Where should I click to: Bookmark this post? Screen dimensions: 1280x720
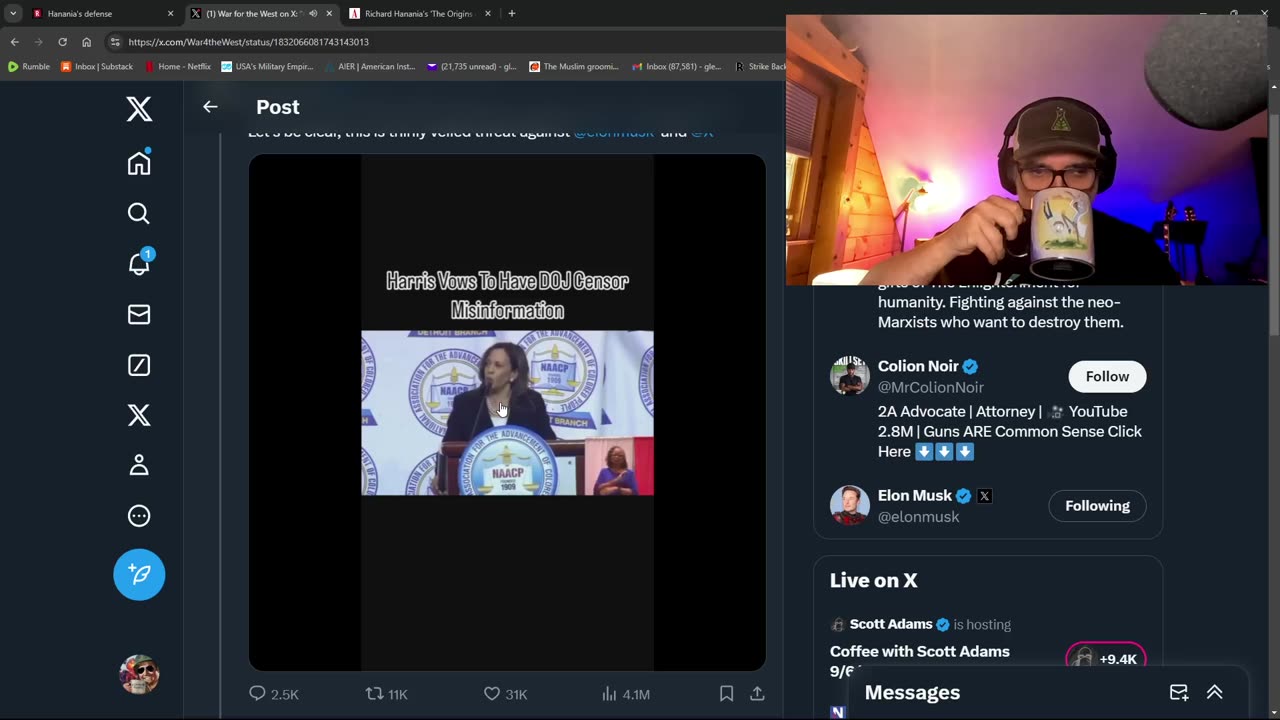[x=727, y=693]
